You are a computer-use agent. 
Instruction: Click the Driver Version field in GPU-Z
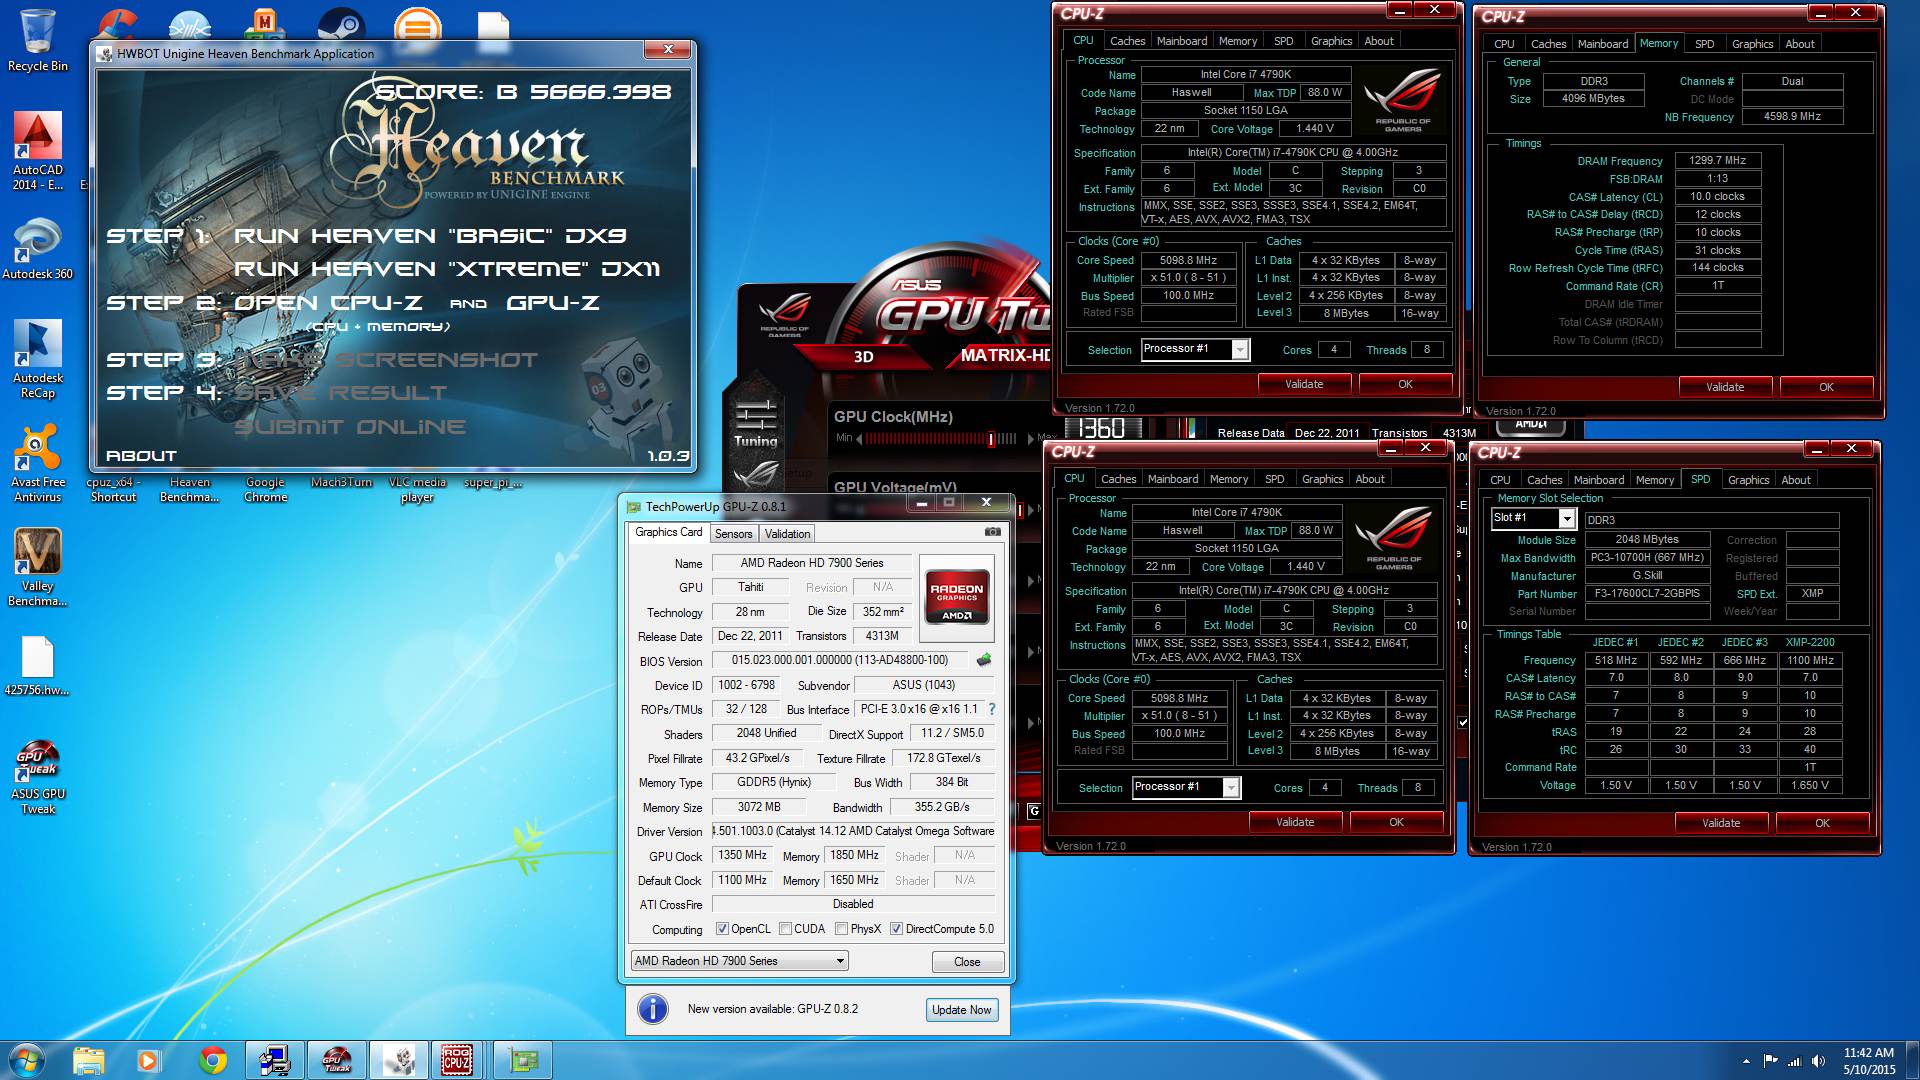tap(854, 831)
